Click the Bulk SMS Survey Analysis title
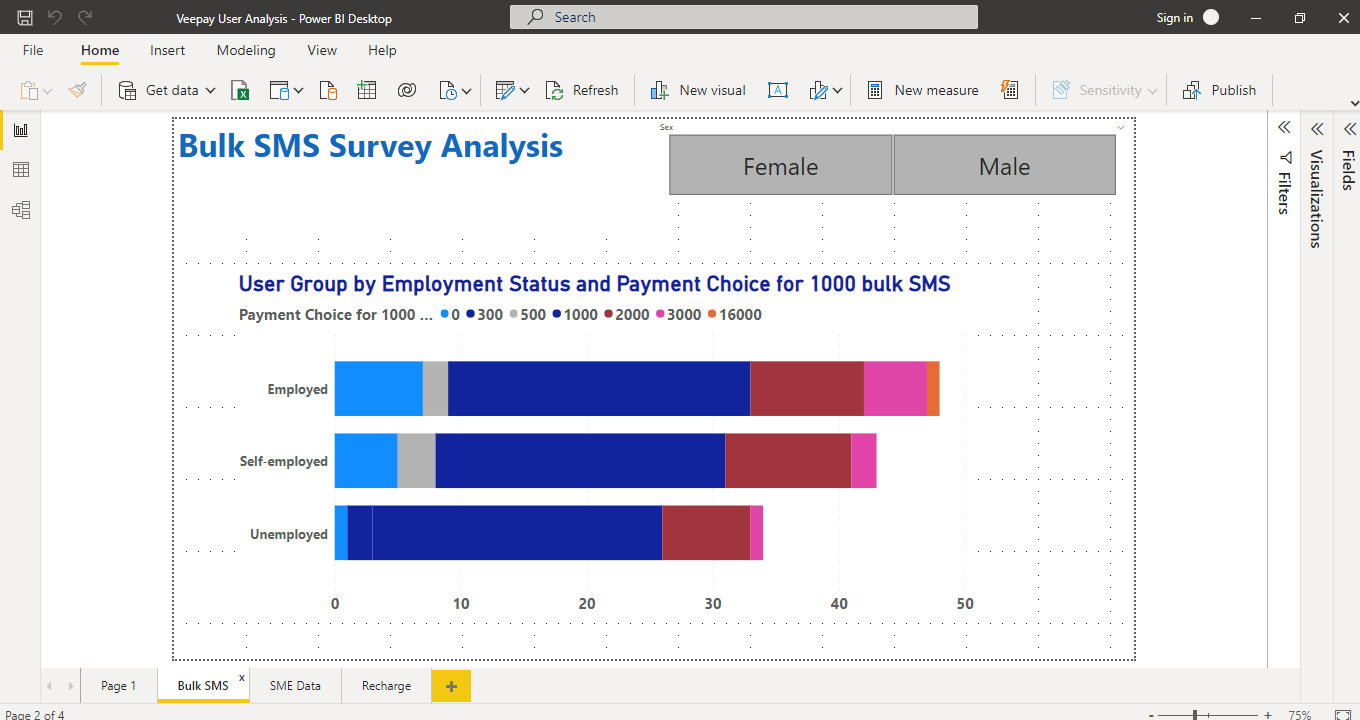 tap(371, 146)
